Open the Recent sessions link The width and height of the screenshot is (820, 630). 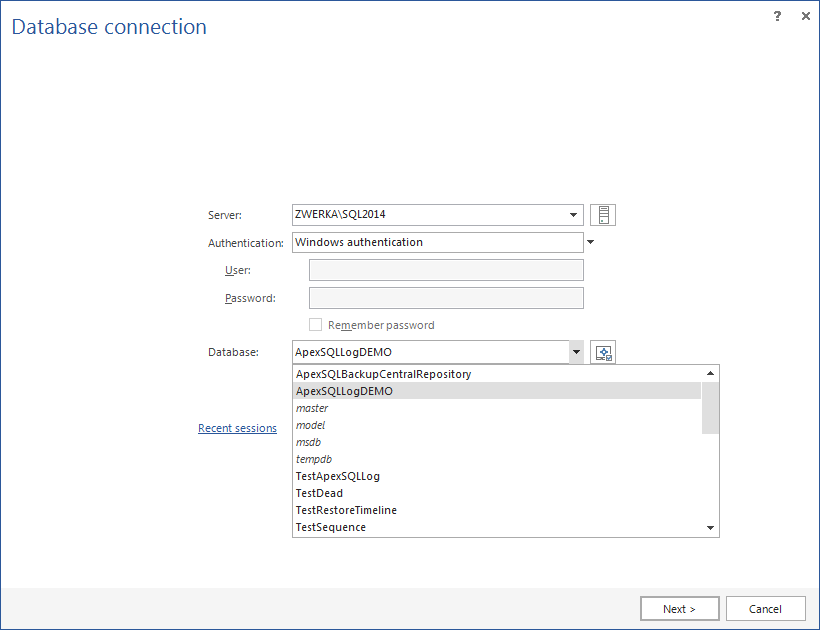pyautogui.click(x=237, y=428)
